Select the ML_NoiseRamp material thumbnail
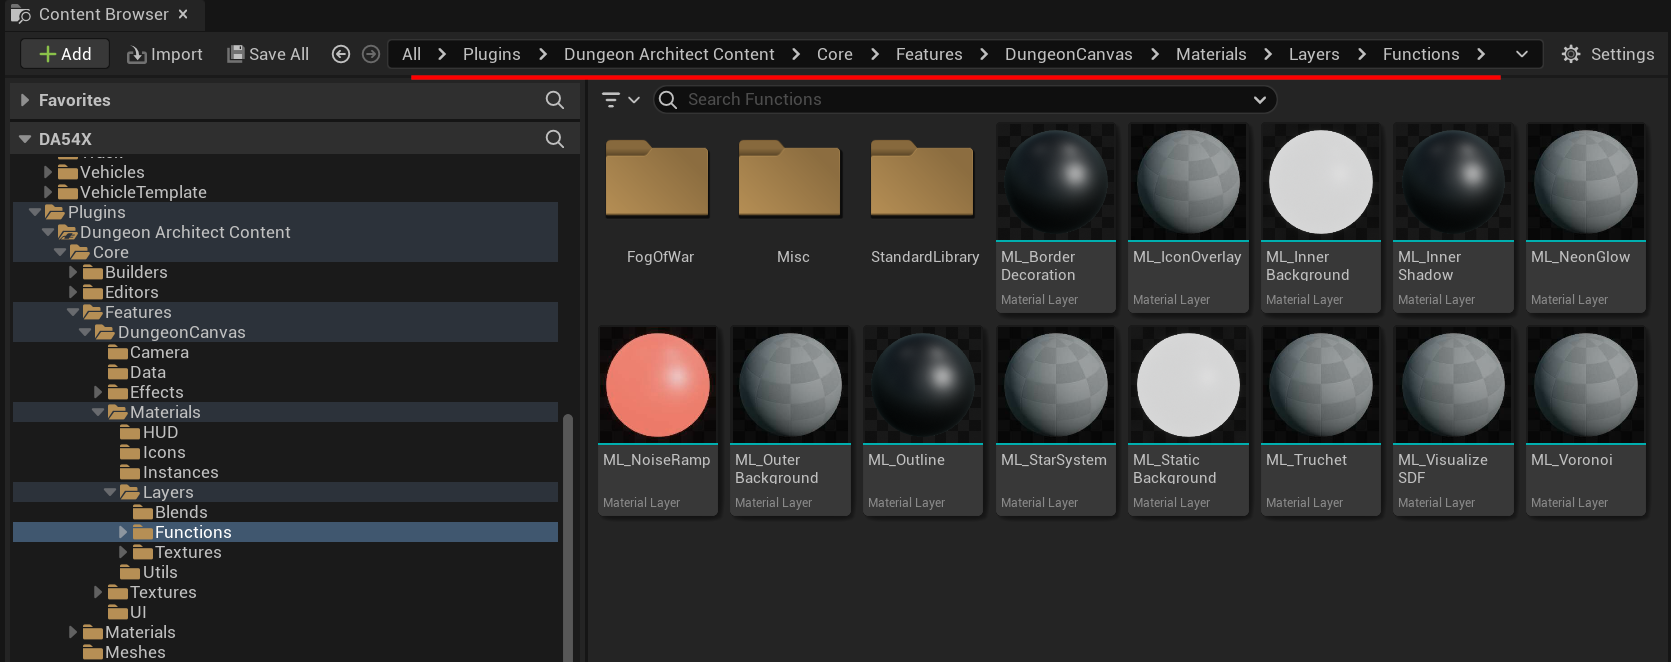The width and height of the screenshot is (1671, 662). click(x=658, y=385)
